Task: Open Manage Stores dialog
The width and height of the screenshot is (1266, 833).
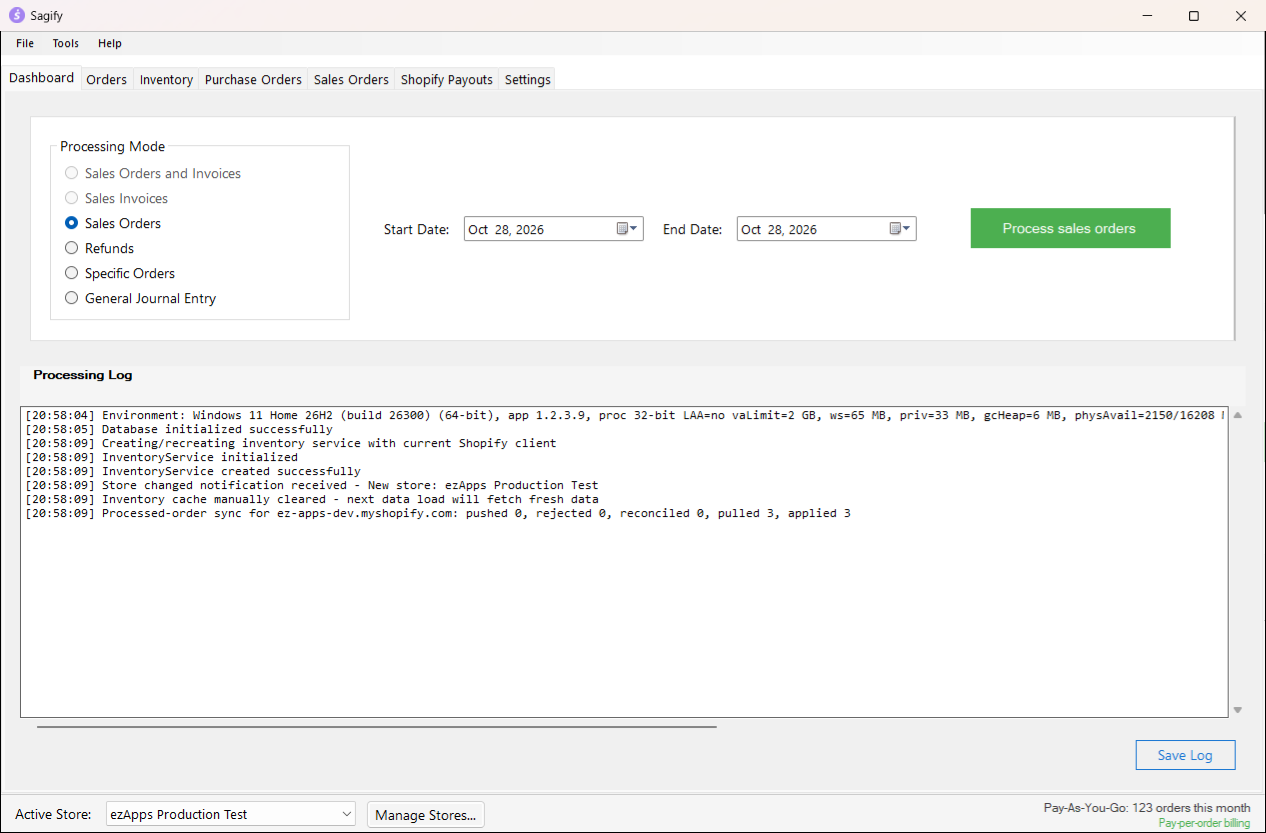Action: [x=426, y=815]
